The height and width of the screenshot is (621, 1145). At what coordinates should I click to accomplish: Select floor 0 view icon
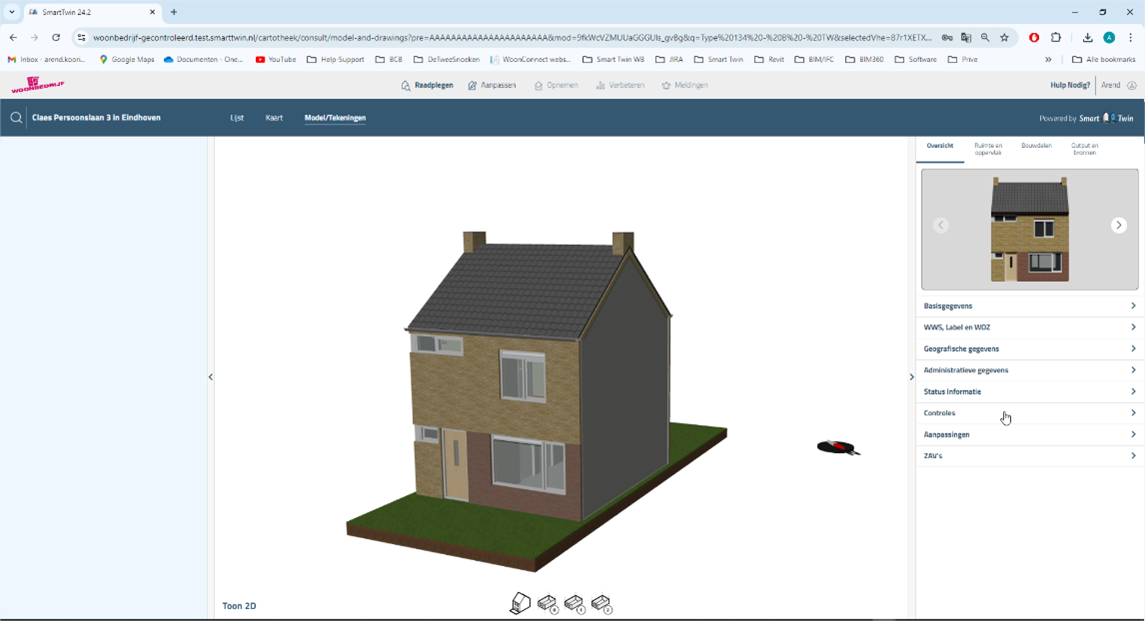[x=547, y=603]
